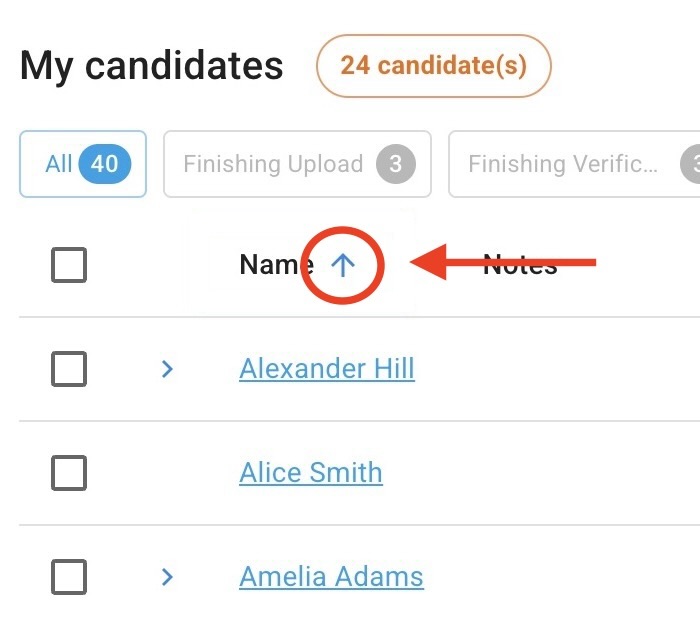Expand the Amelia Adams row details
Image resolution: width=700 pixels, height=620 pixels.
[x=167, y=577]
